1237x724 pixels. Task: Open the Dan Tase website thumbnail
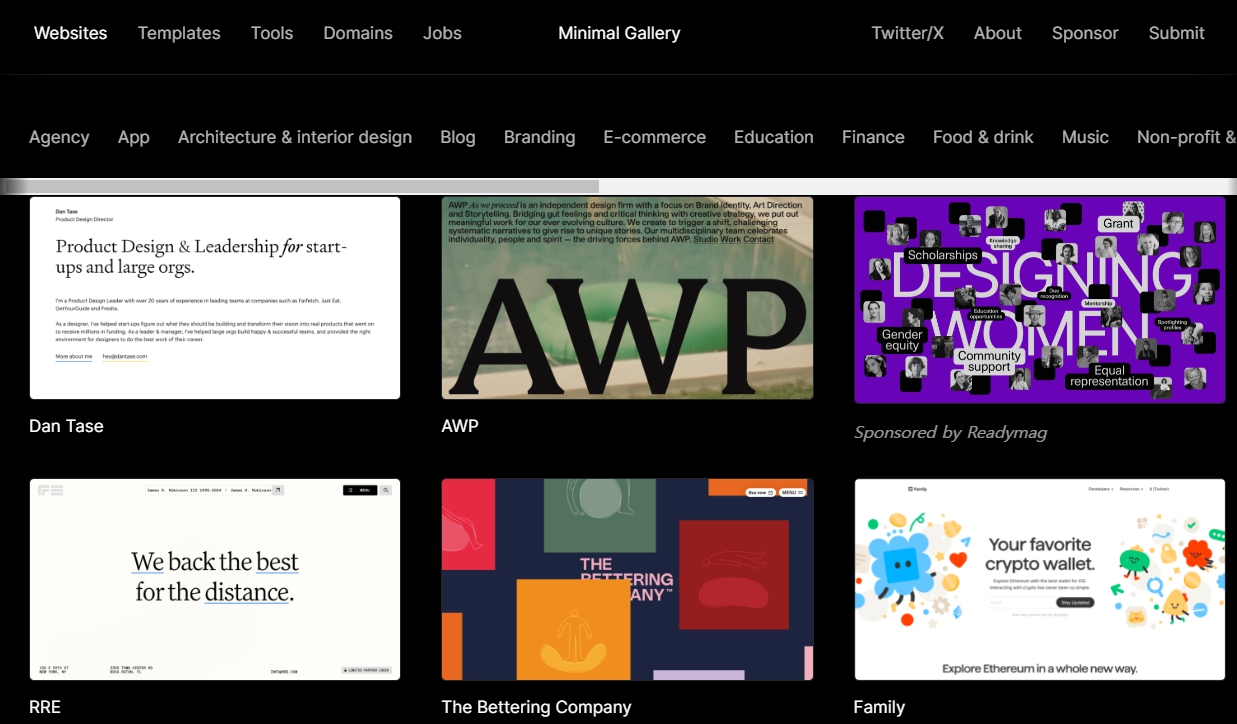215,298
